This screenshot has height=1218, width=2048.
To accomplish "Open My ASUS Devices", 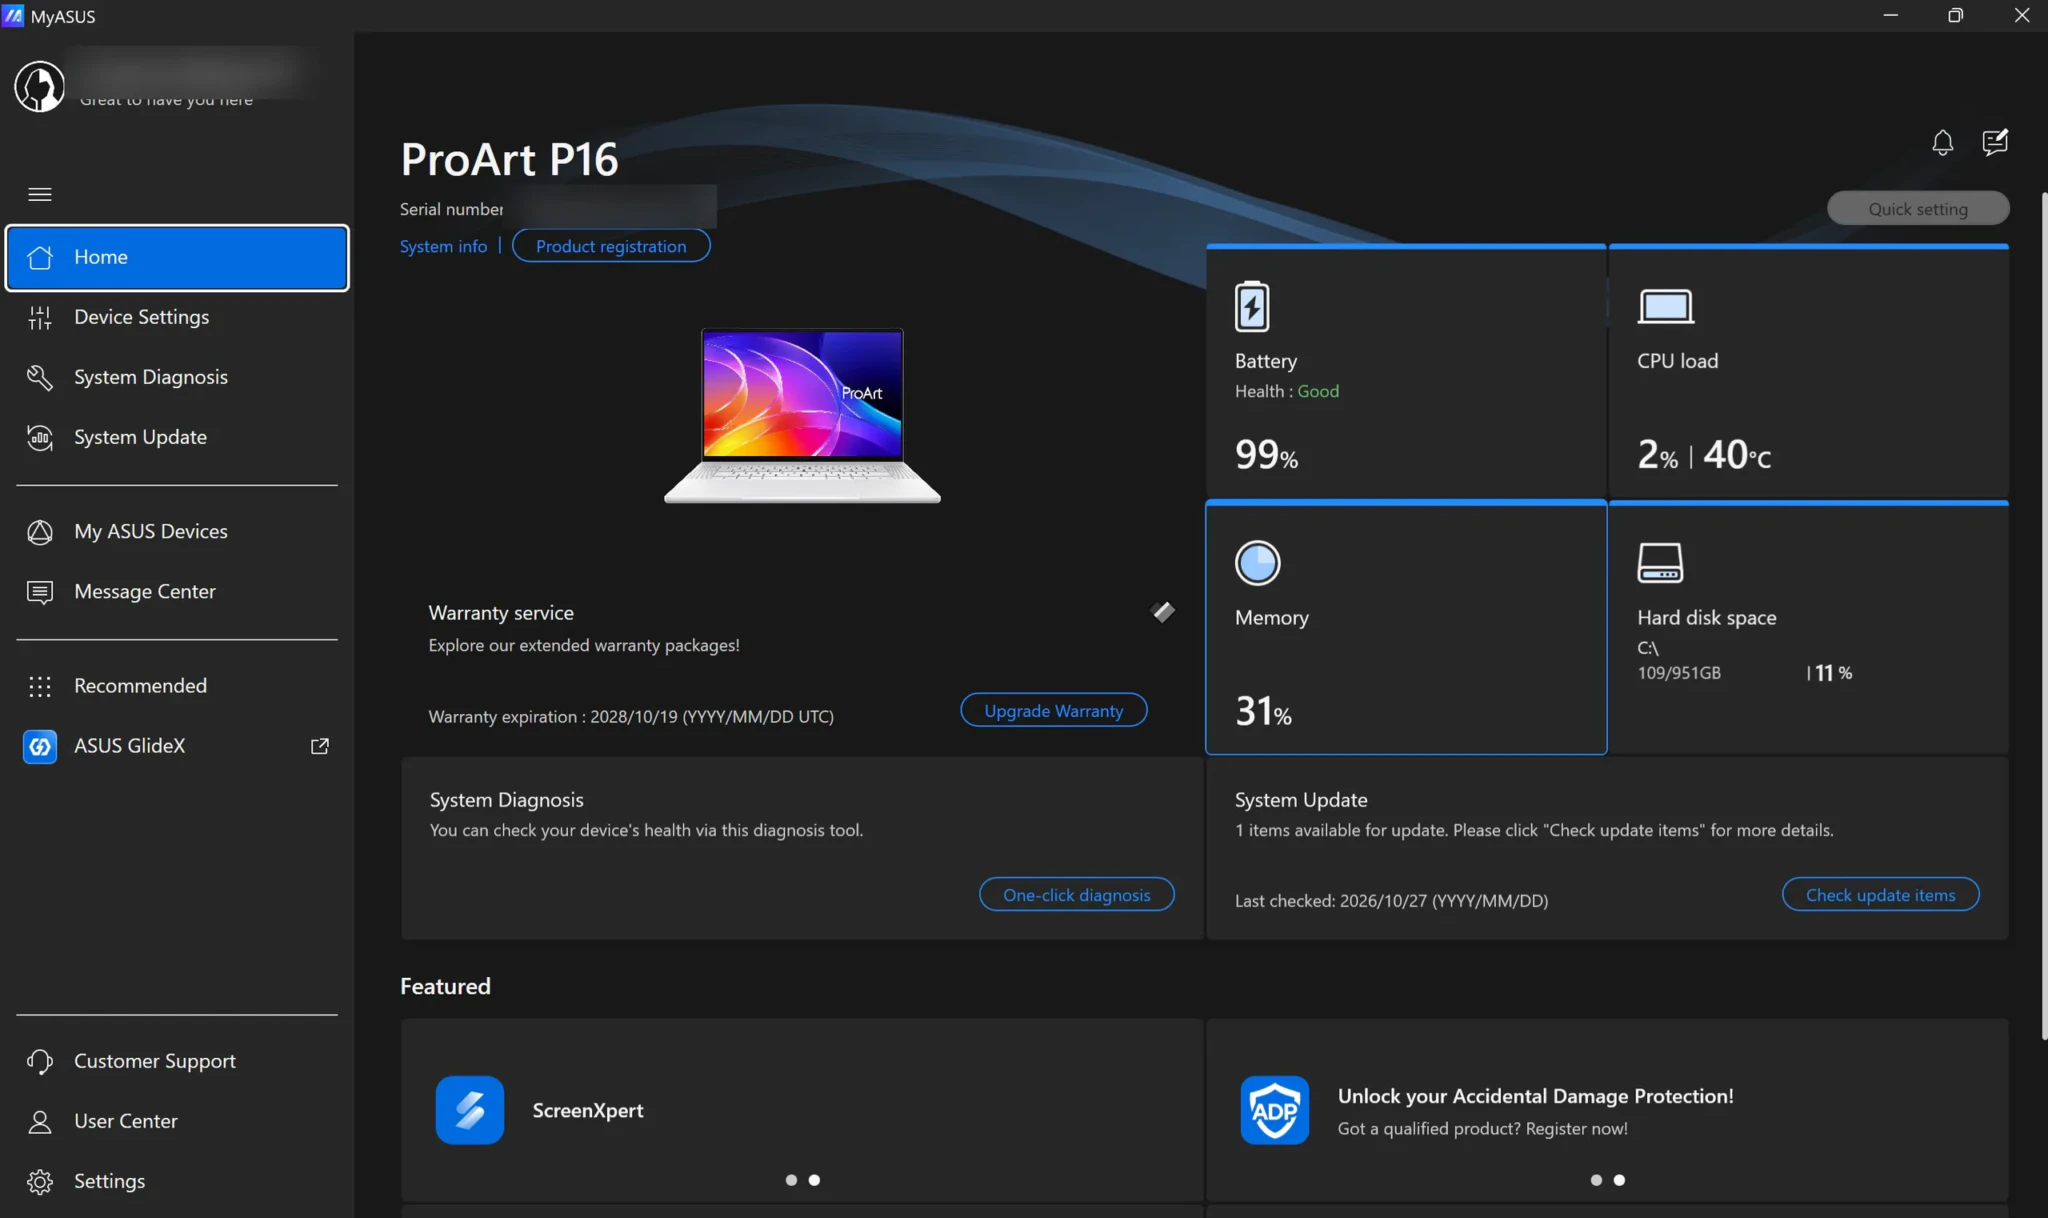I will pos(177,532).
